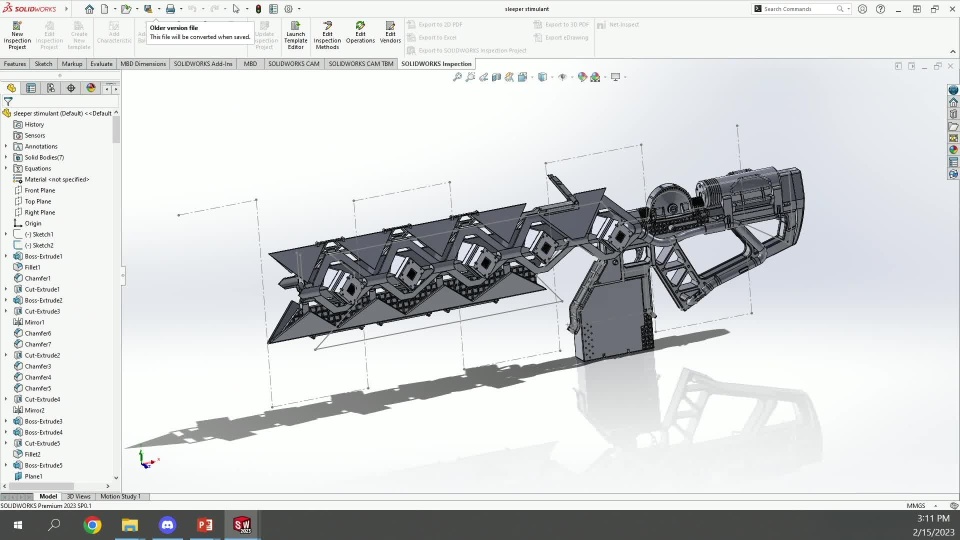Switch to the Sketch ribbon tab
Image resolution: width=960 pixels, height=540 pixels.
43,63
